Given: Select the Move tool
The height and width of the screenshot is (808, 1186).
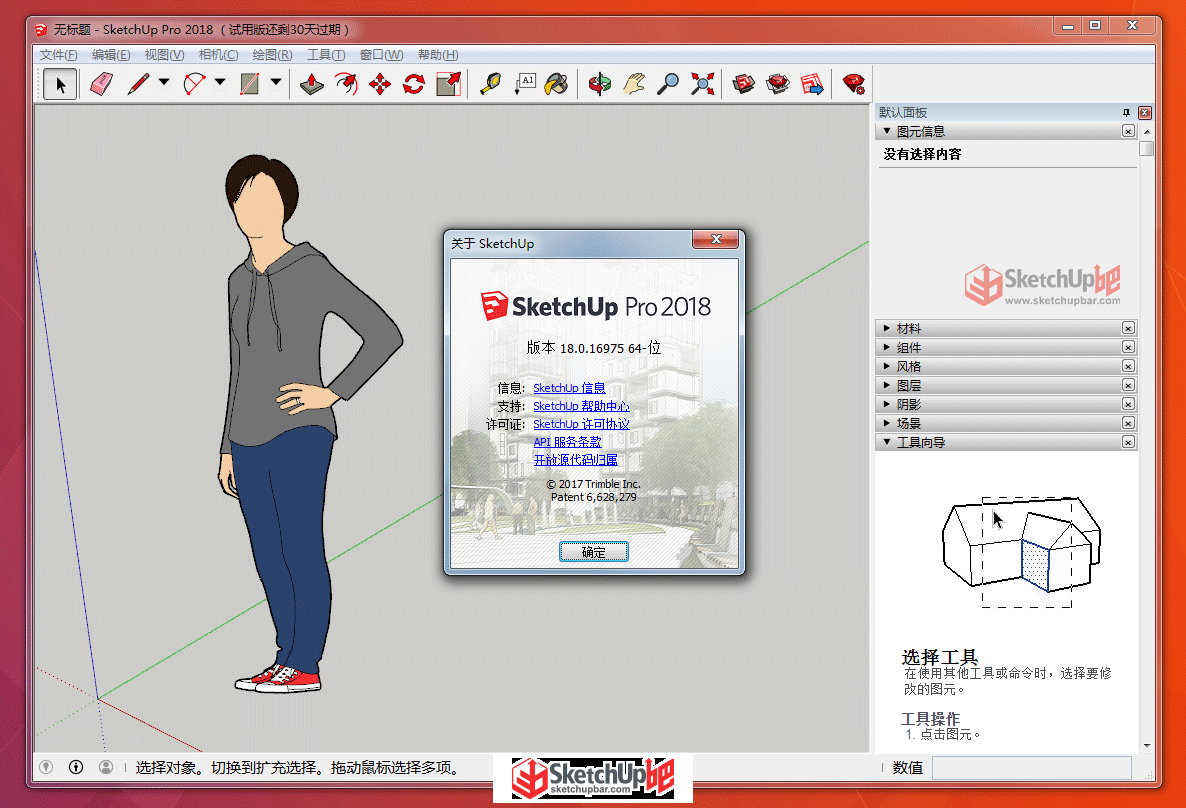Looking at the screenshot, I should click(380, 84).
